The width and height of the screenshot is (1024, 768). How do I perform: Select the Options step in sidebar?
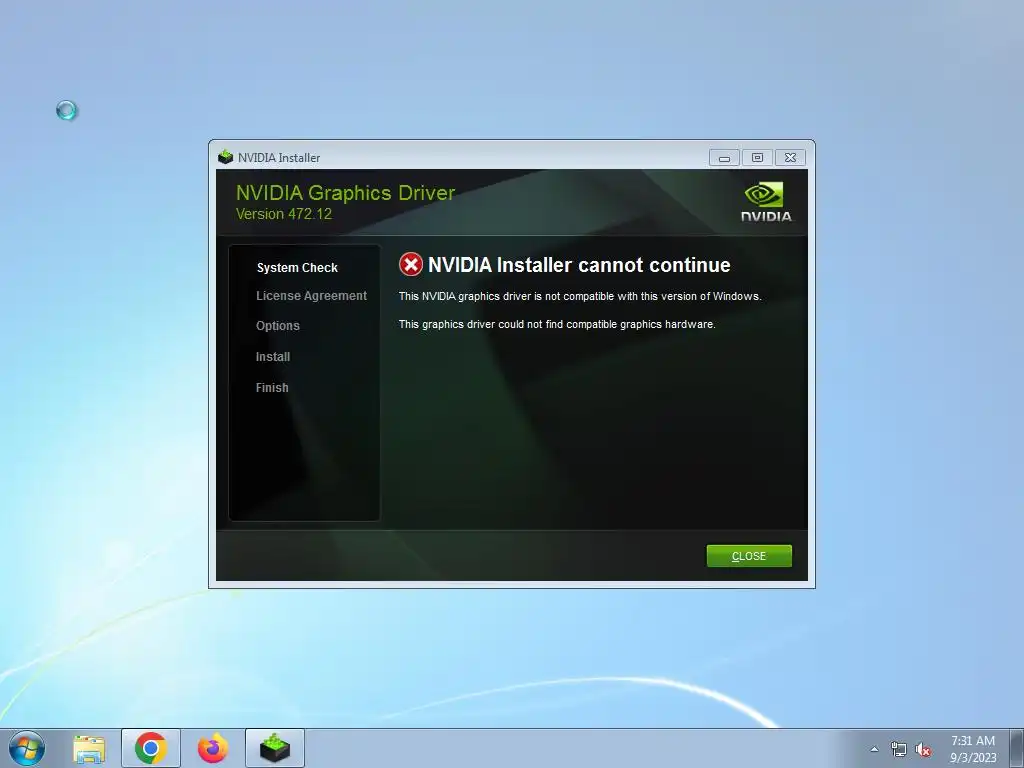[x=278, y=325]
